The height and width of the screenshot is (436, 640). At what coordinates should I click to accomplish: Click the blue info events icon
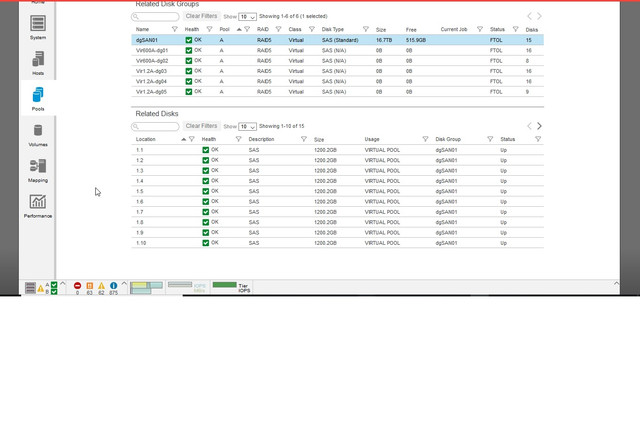click(x=113, y=285)
